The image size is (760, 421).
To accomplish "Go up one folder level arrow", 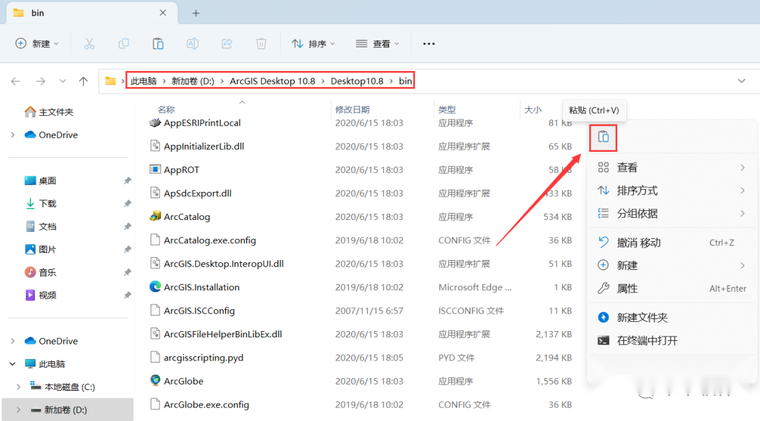I will (83, 81).
